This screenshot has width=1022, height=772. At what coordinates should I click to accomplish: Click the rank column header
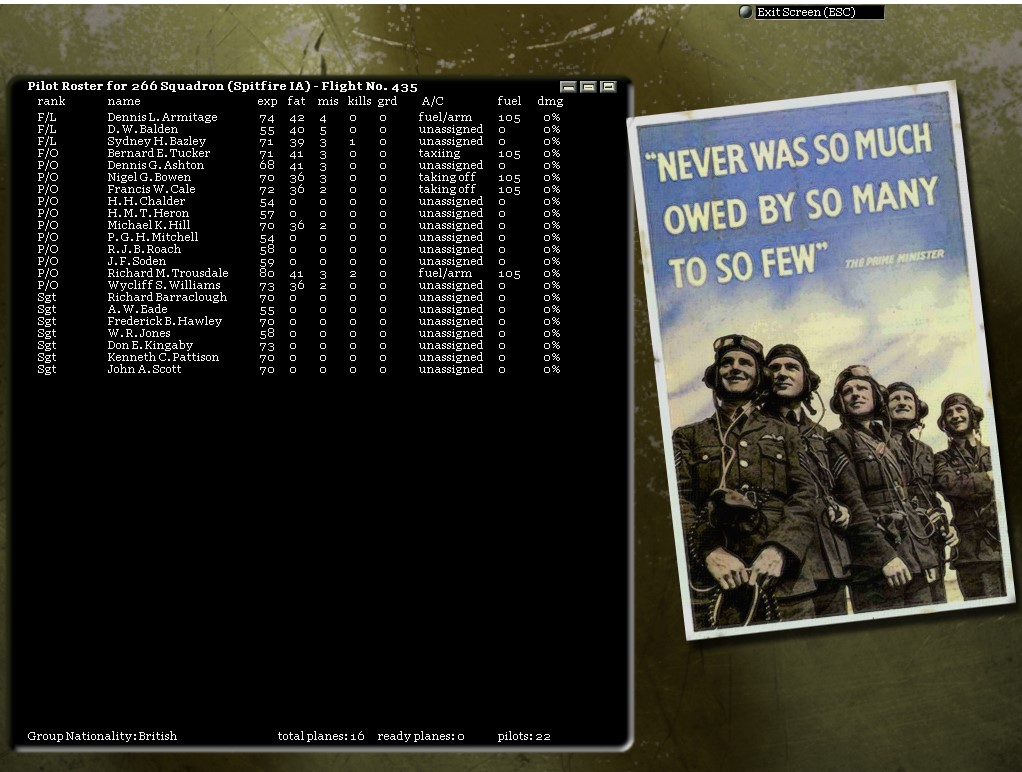(51, 101)
